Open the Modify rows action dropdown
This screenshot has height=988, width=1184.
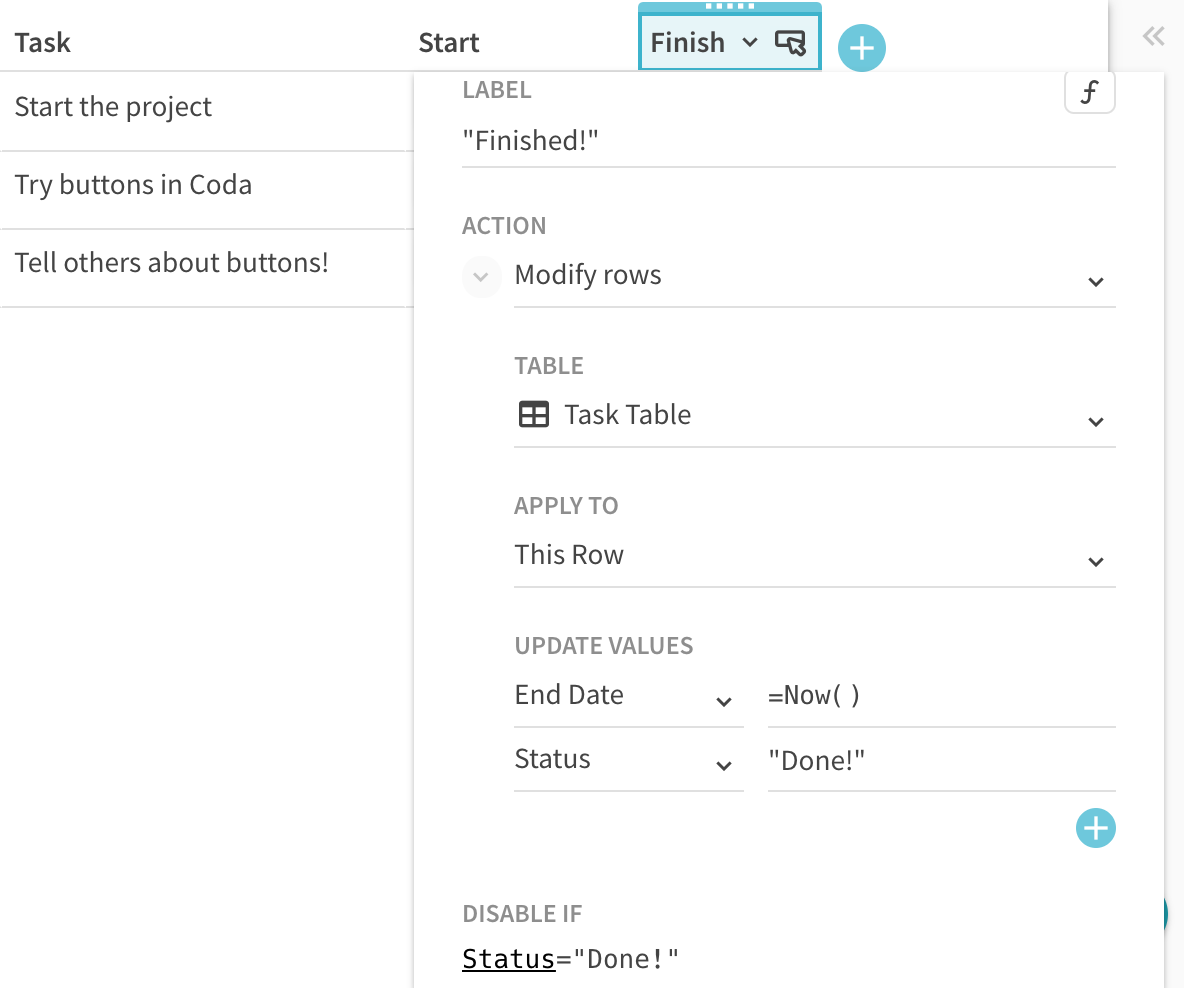click(1095, 282)
